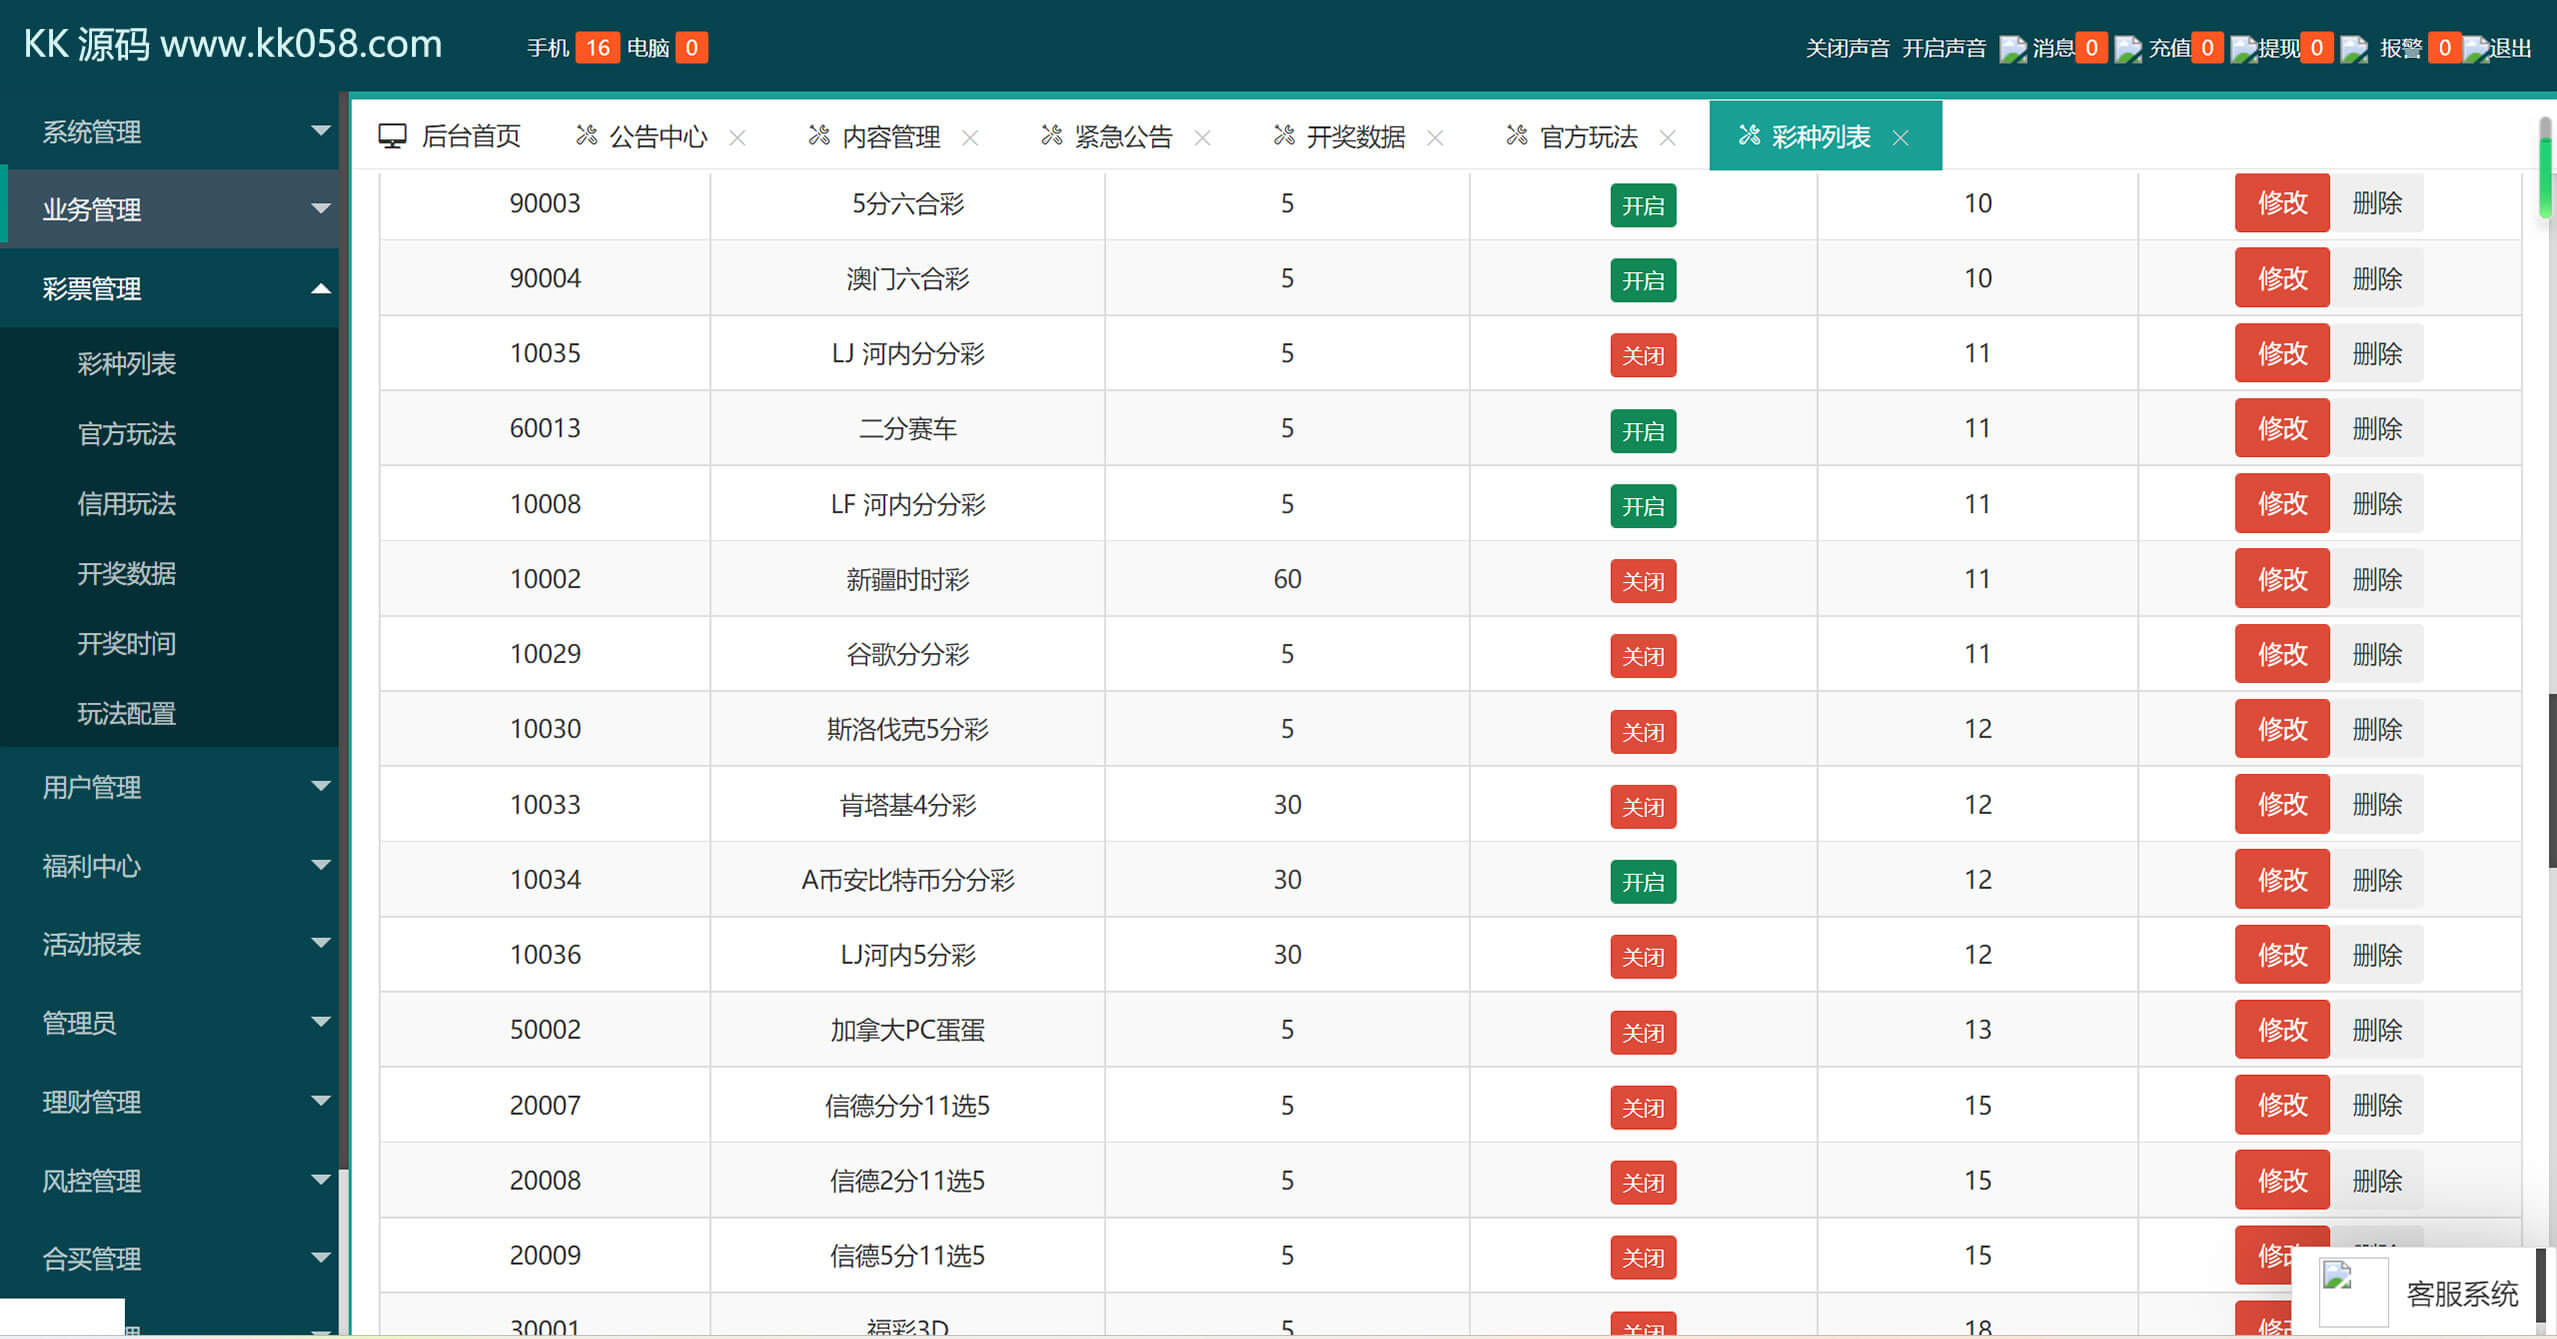
Task: Click the 后台首页 monitor icon
Action: (x=392, y=136)
